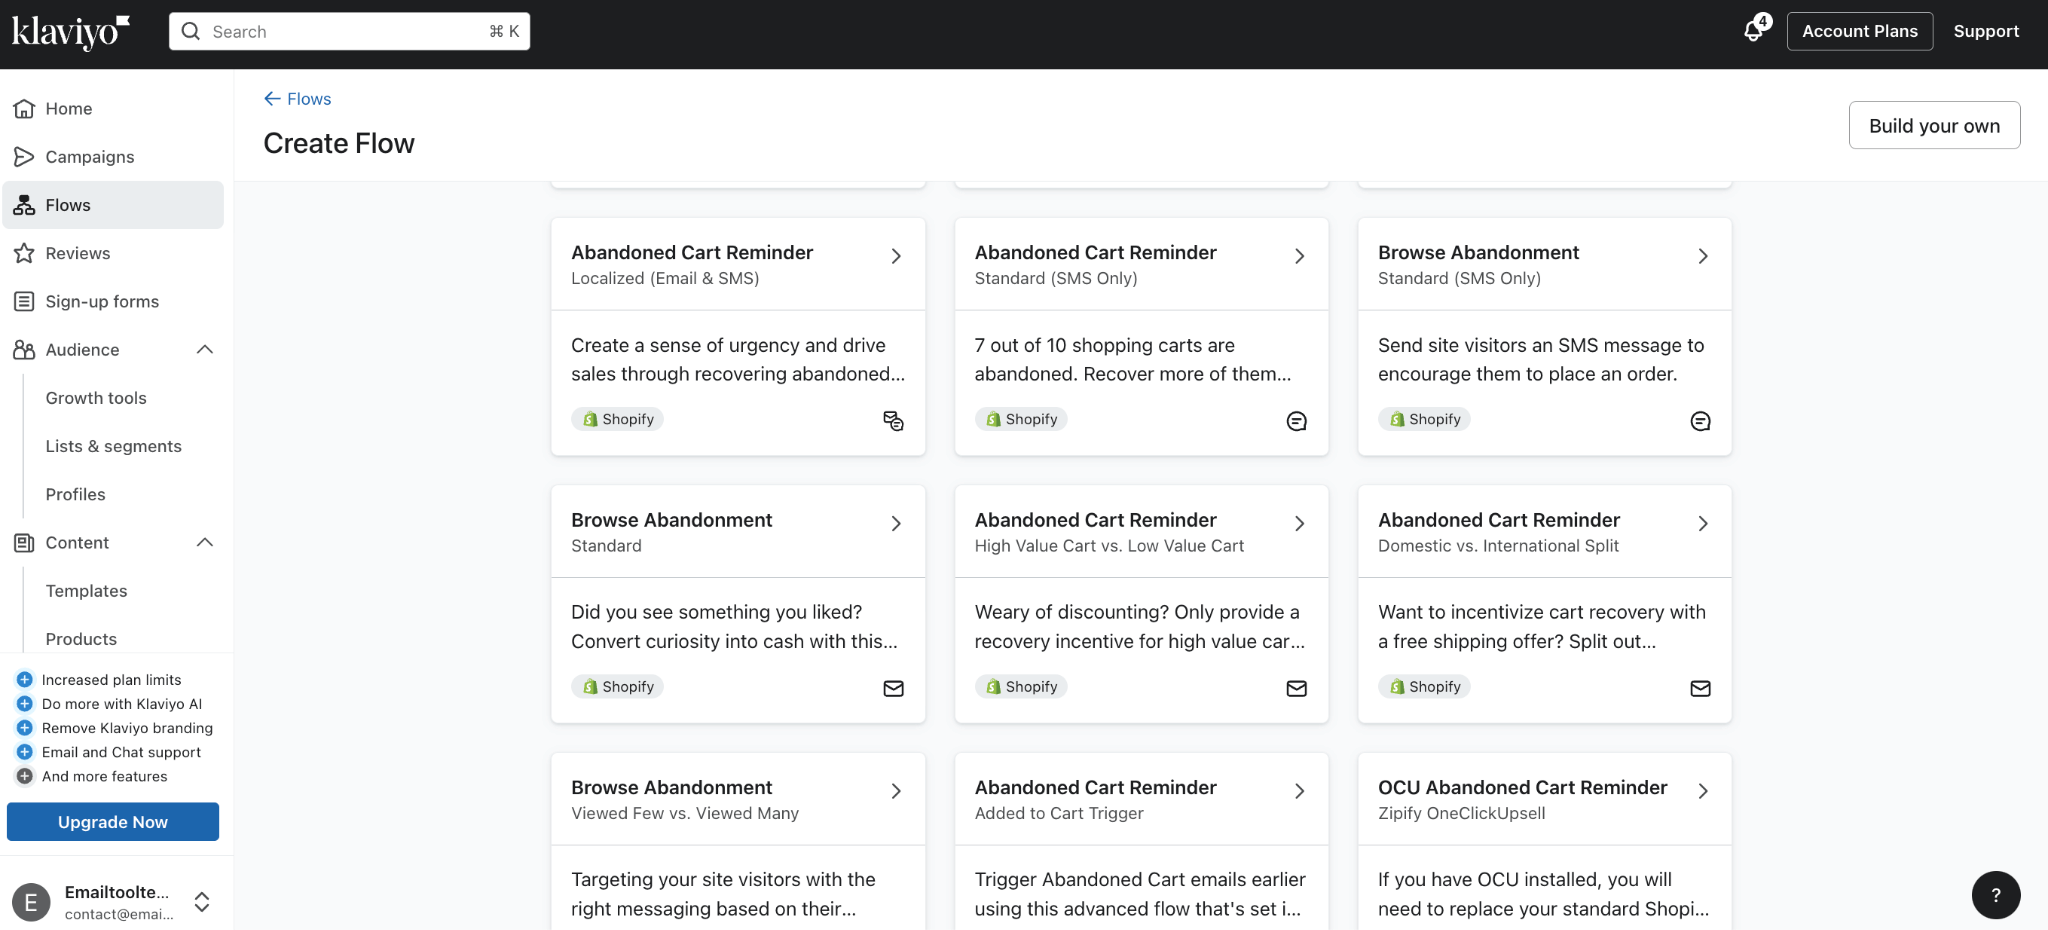
Task: Click the SMS icon on Browse Abandonment SMS Only card
Action: (1699, 421)
